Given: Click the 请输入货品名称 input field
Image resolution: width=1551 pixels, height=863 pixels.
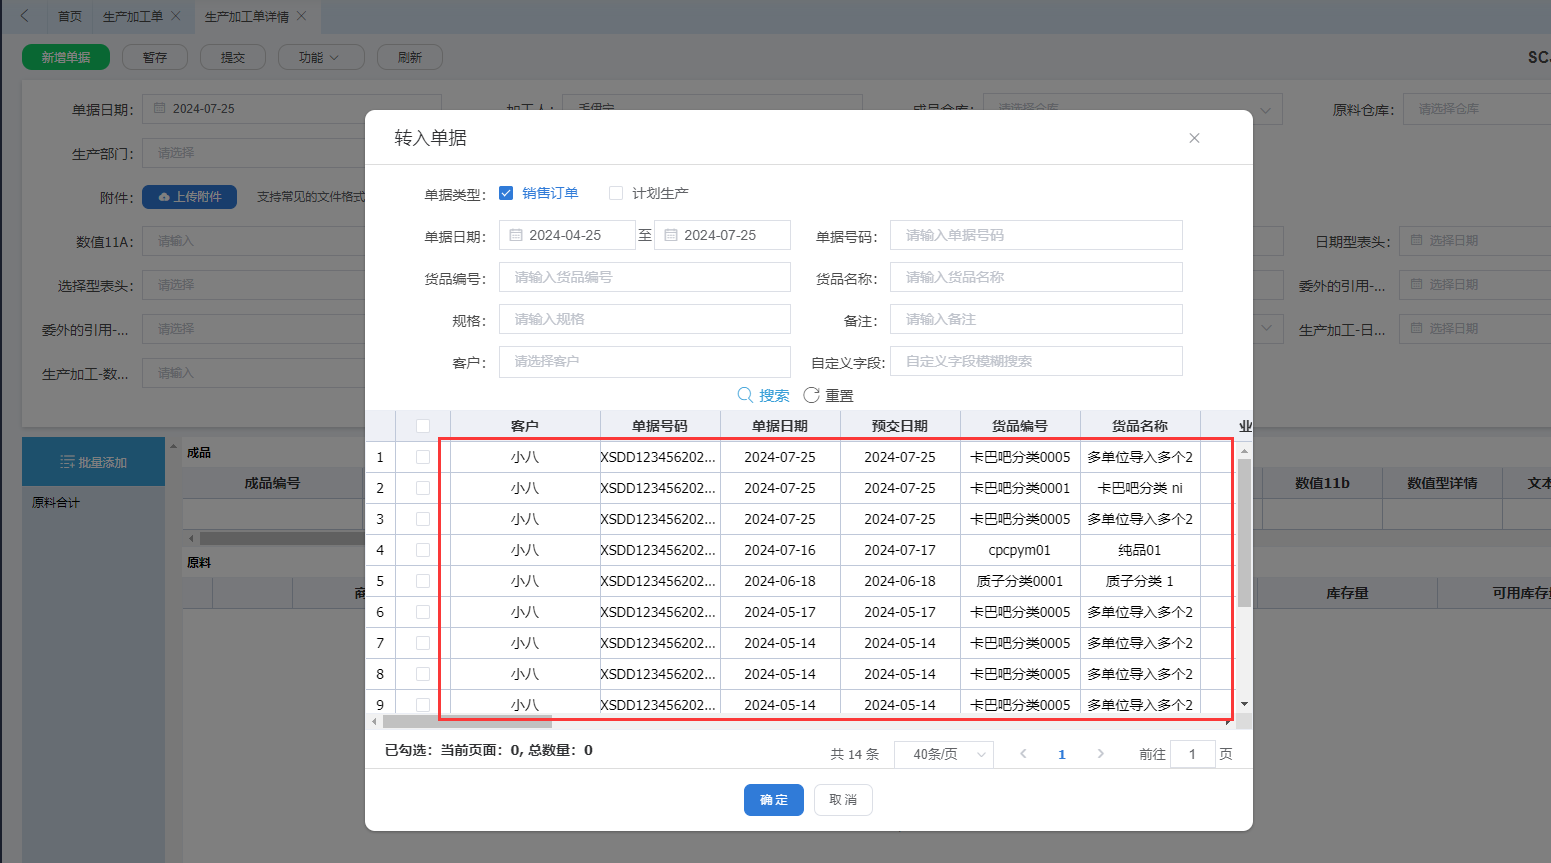Looking at the screenshot, I should pyautogui.click(x=1036, y=277).
